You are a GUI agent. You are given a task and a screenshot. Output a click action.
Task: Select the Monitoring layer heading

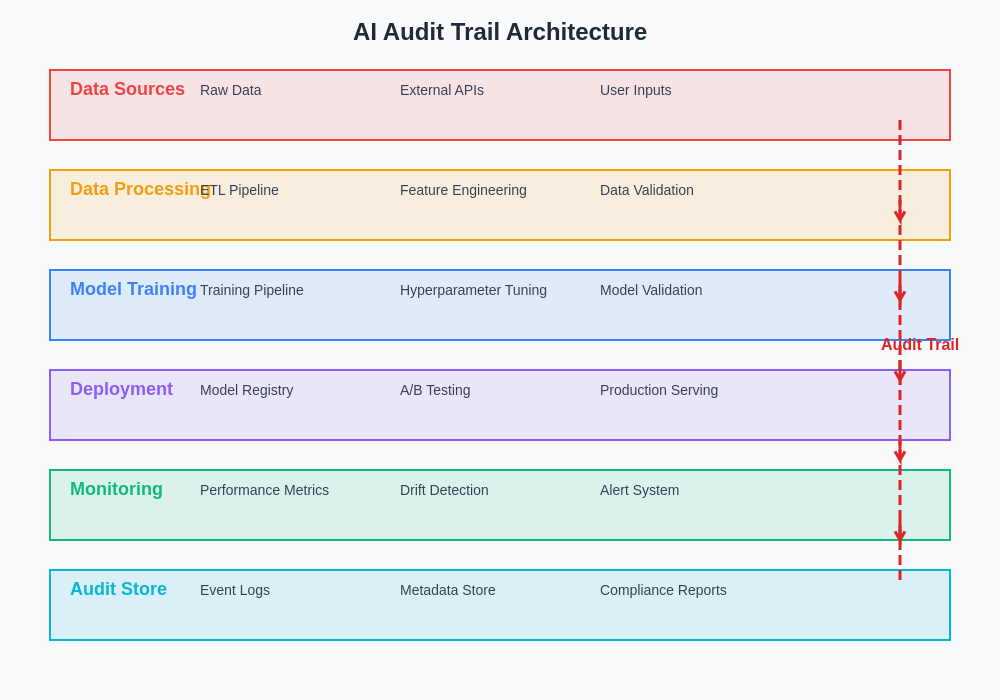(116, 489)
